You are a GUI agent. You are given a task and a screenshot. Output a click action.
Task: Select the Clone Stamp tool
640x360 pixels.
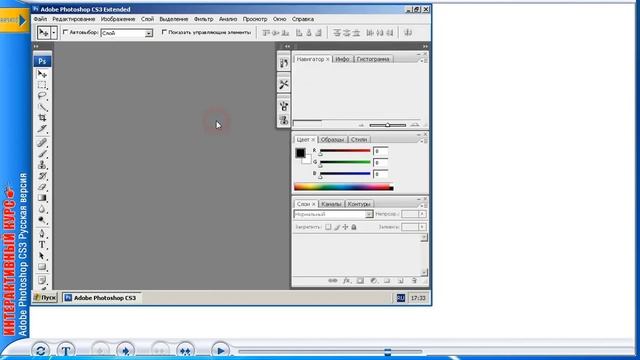click(42, 165)
